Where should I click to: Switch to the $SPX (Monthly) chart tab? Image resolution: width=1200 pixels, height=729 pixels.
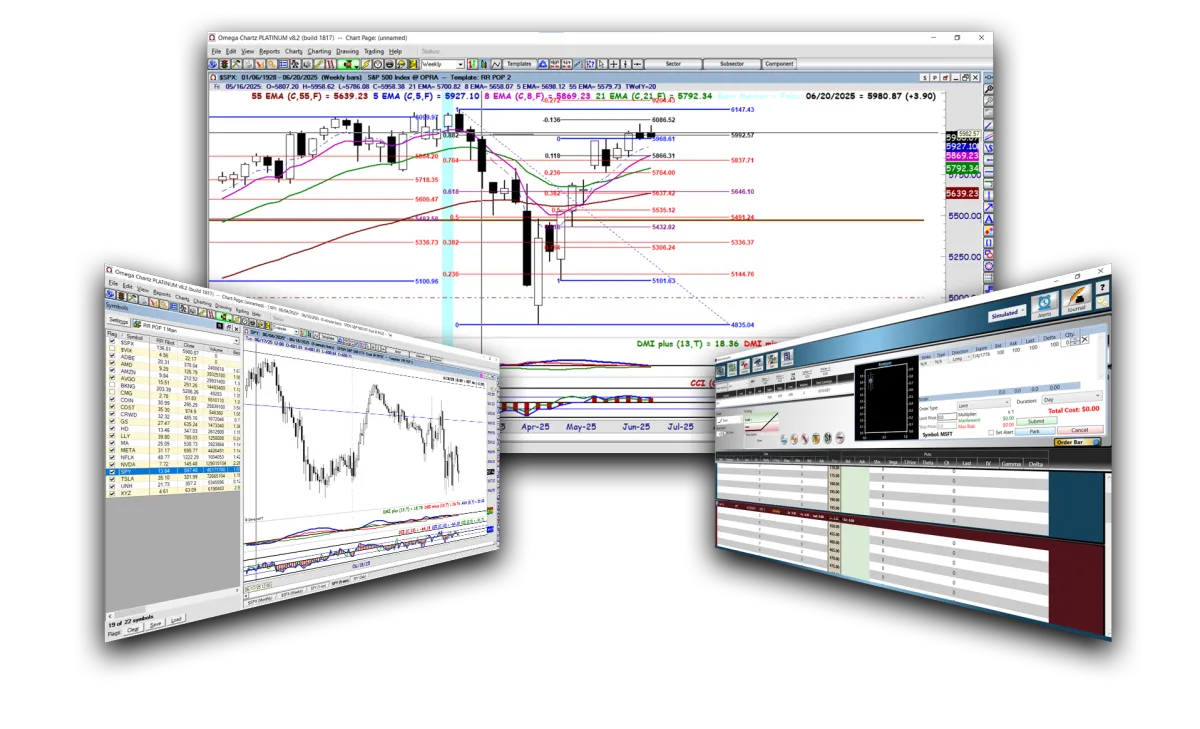point(261,600)
